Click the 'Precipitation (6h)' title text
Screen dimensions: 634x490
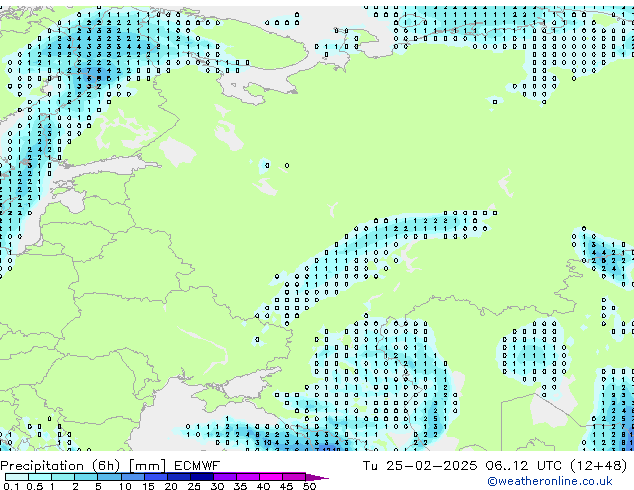pyautogui.click(x=60, y=466)
